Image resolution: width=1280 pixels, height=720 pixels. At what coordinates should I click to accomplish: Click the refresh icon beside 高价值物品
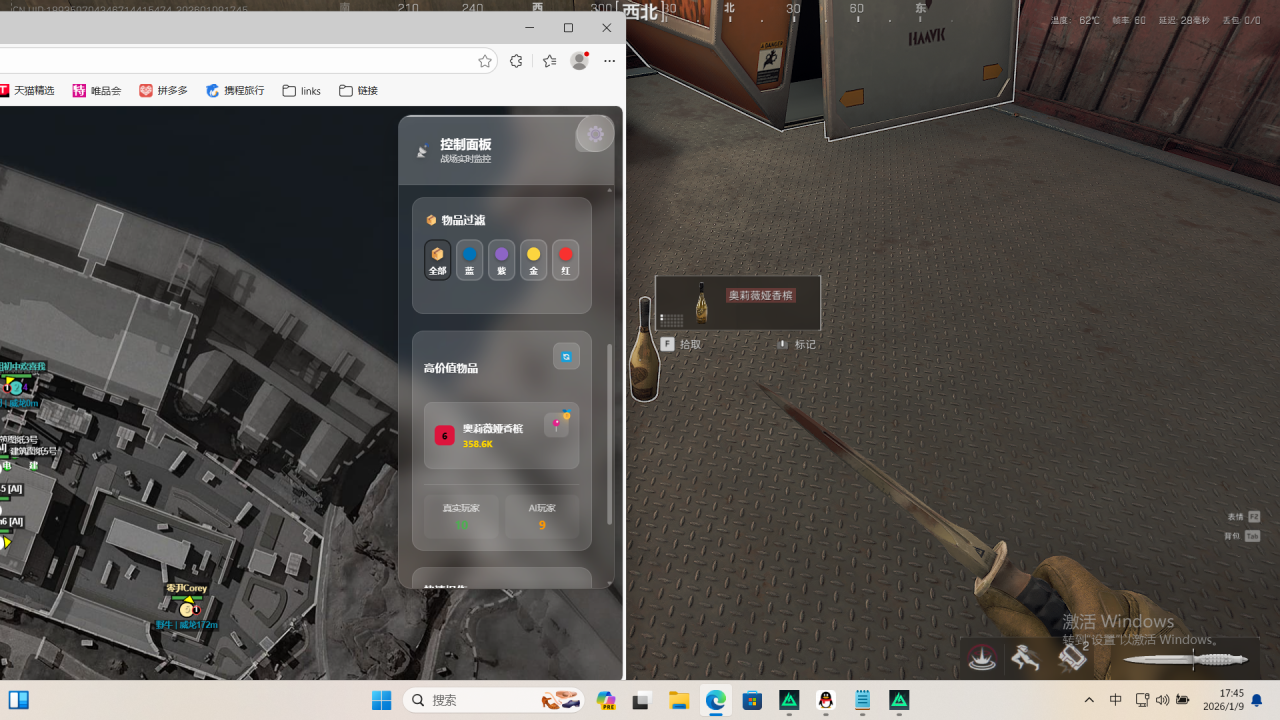566,356
